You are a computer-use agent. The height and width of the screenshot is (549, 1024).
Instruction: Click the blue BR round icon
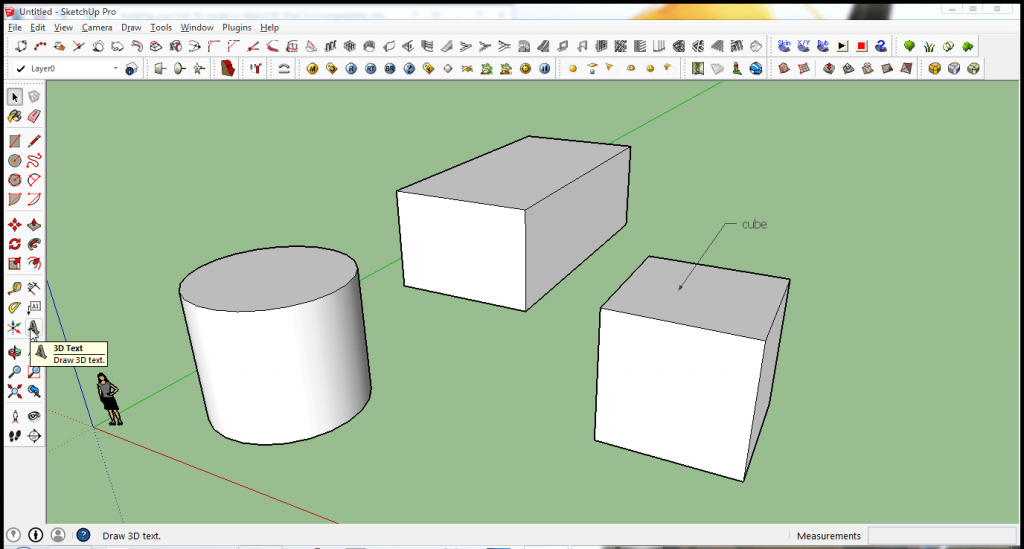coord(390,69)
